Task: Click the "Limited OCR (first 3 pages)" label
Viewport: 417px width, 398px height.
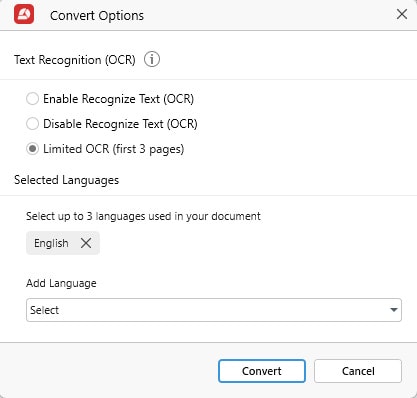Action: [114, 149]
